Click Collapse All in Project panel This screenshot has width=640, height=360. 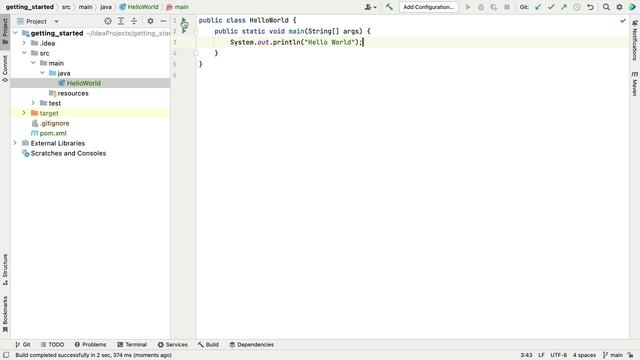tap(134, 21)
